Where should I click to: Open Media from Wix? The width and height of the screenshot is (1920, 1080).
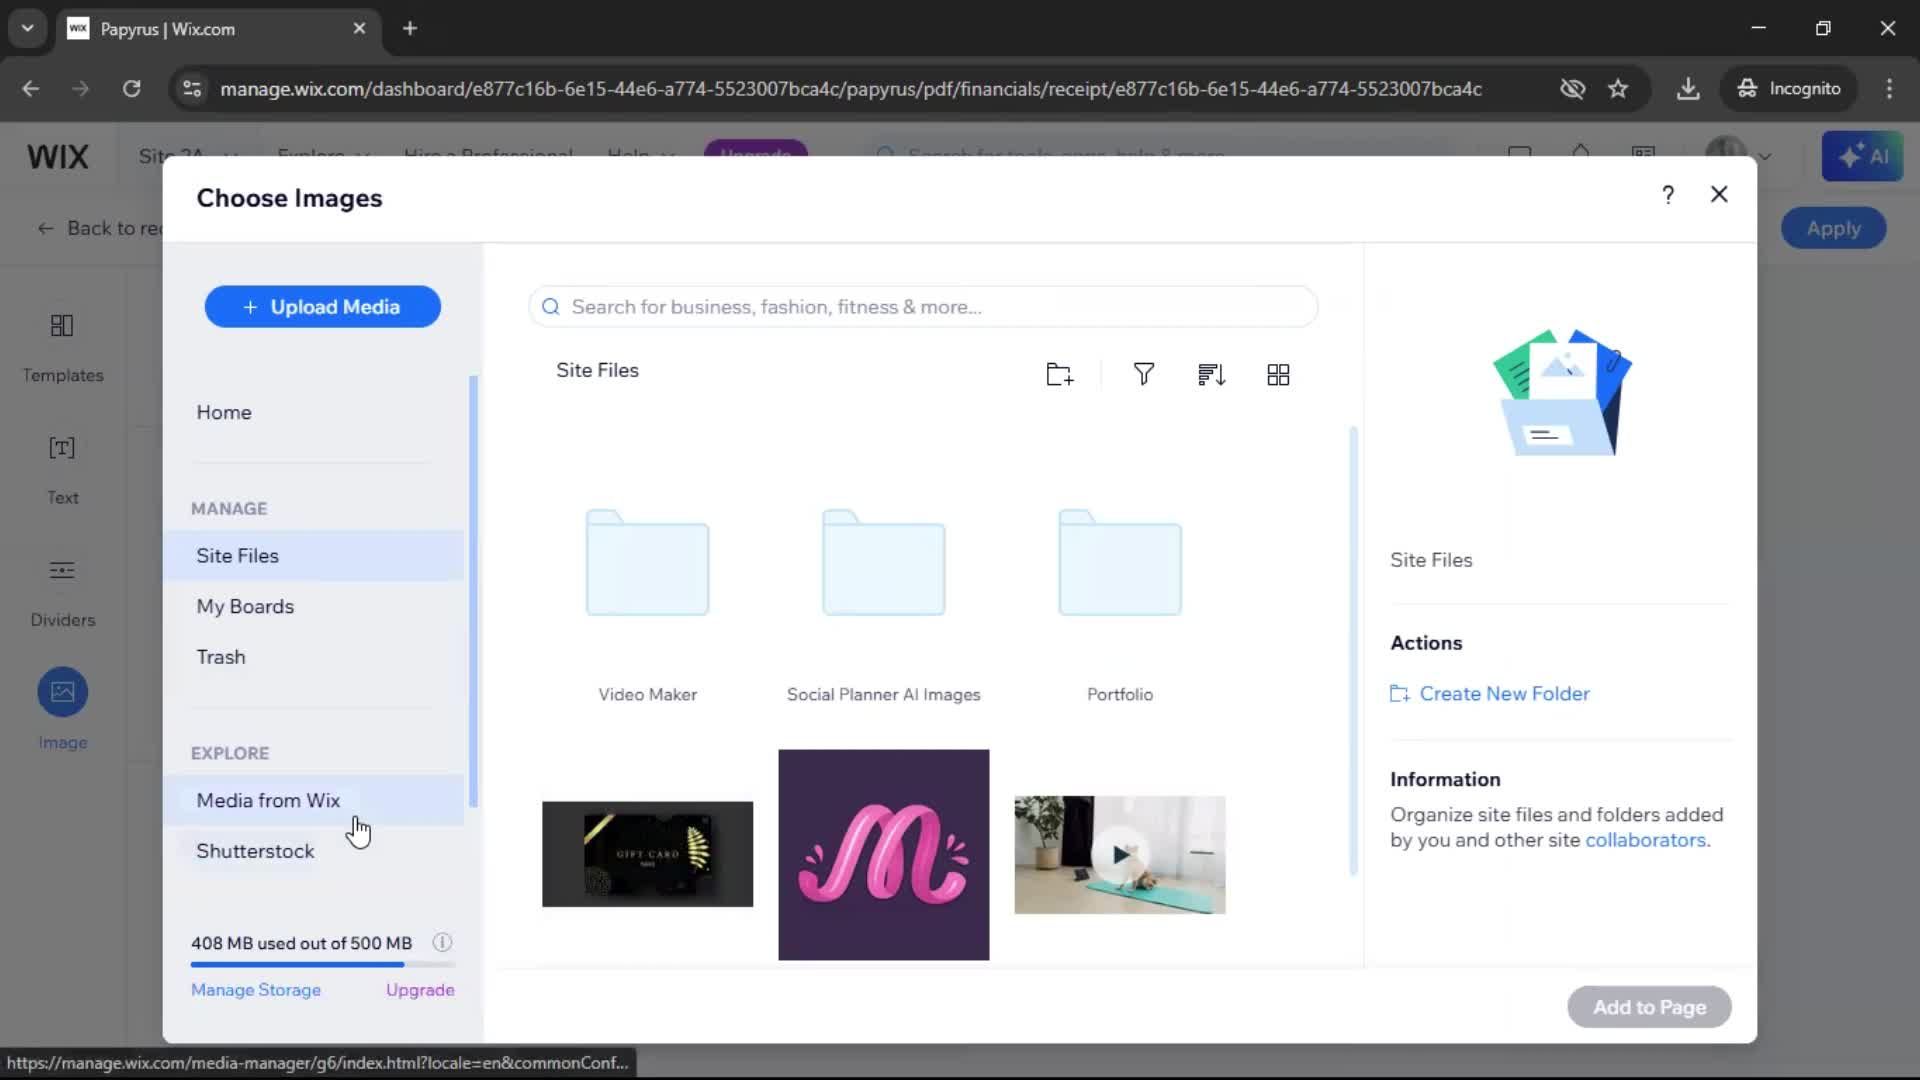point(314,800)
